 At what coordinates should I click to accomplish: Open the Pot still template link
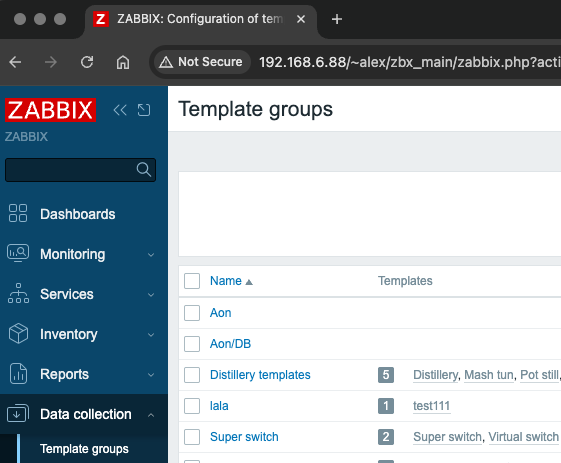click(539, 375)
